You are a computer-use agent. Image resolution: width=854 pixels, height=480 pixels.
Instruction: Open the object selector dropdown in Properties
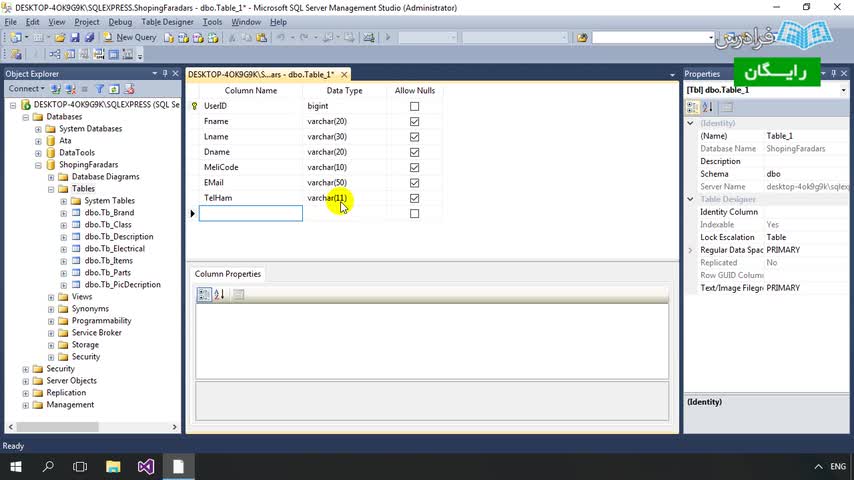coord(843,90)
